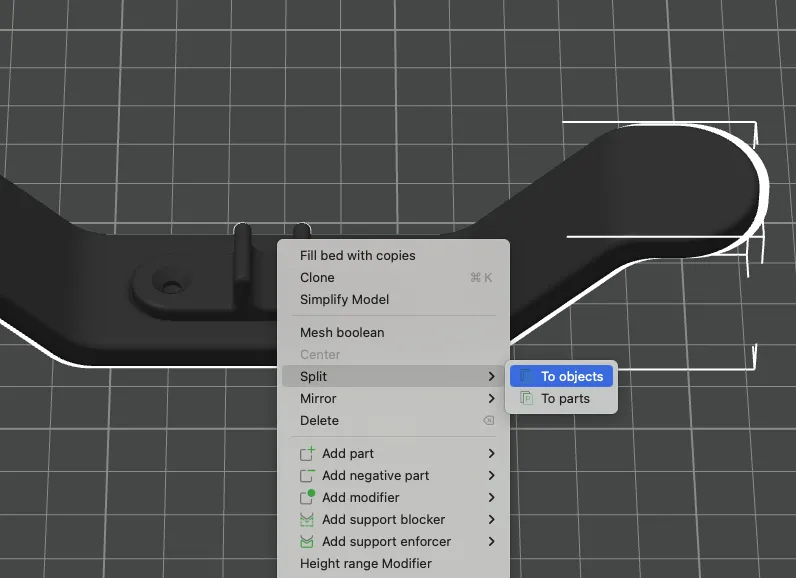The image size is (796, 578).
Task: Click the support enforcer icon
Action: tap(307, 541)
